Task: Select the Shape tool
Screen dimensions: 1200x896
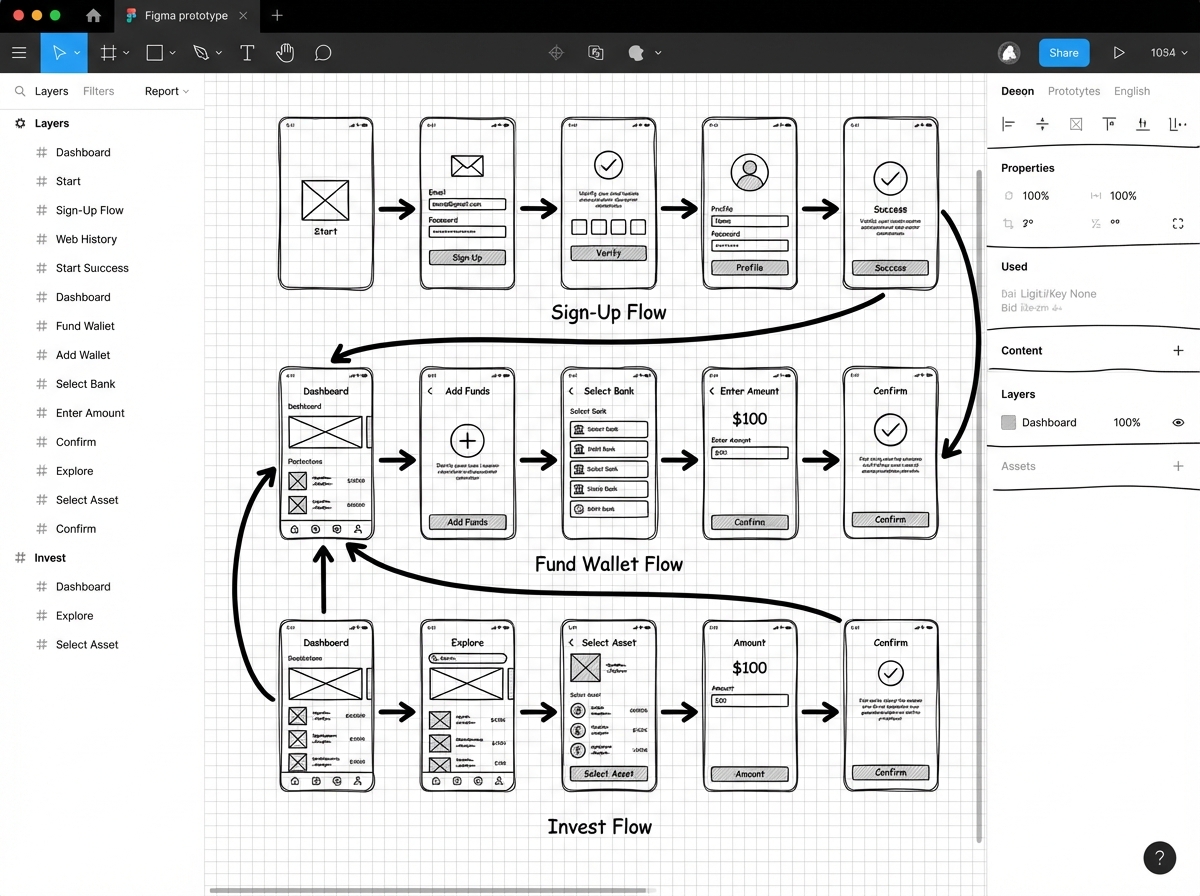Action: point(154,52)
